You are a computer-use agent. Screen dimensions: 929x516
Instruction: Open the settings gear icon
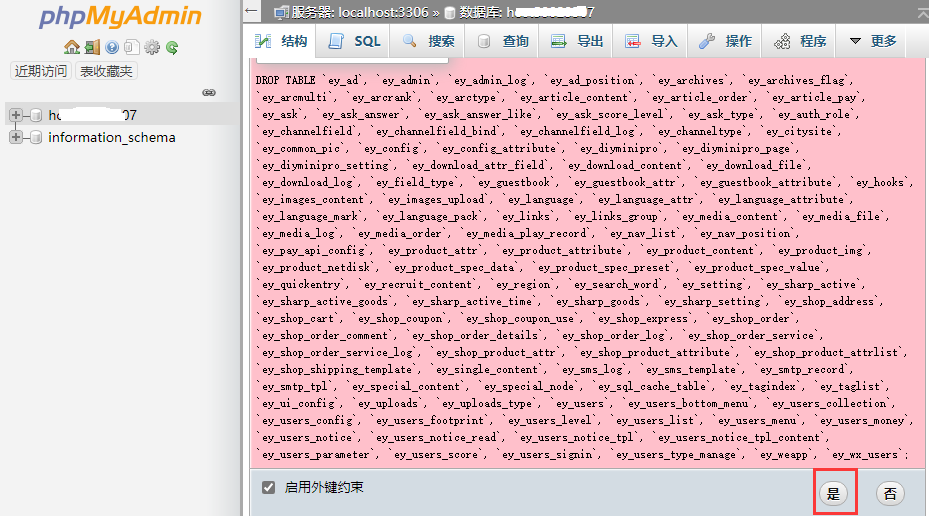152,47
